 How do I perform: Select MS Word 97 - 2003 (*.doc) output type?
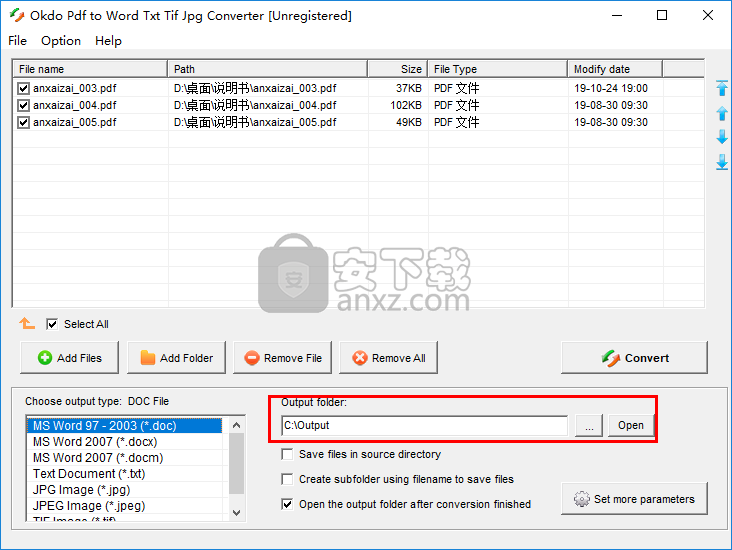(125, 426)
